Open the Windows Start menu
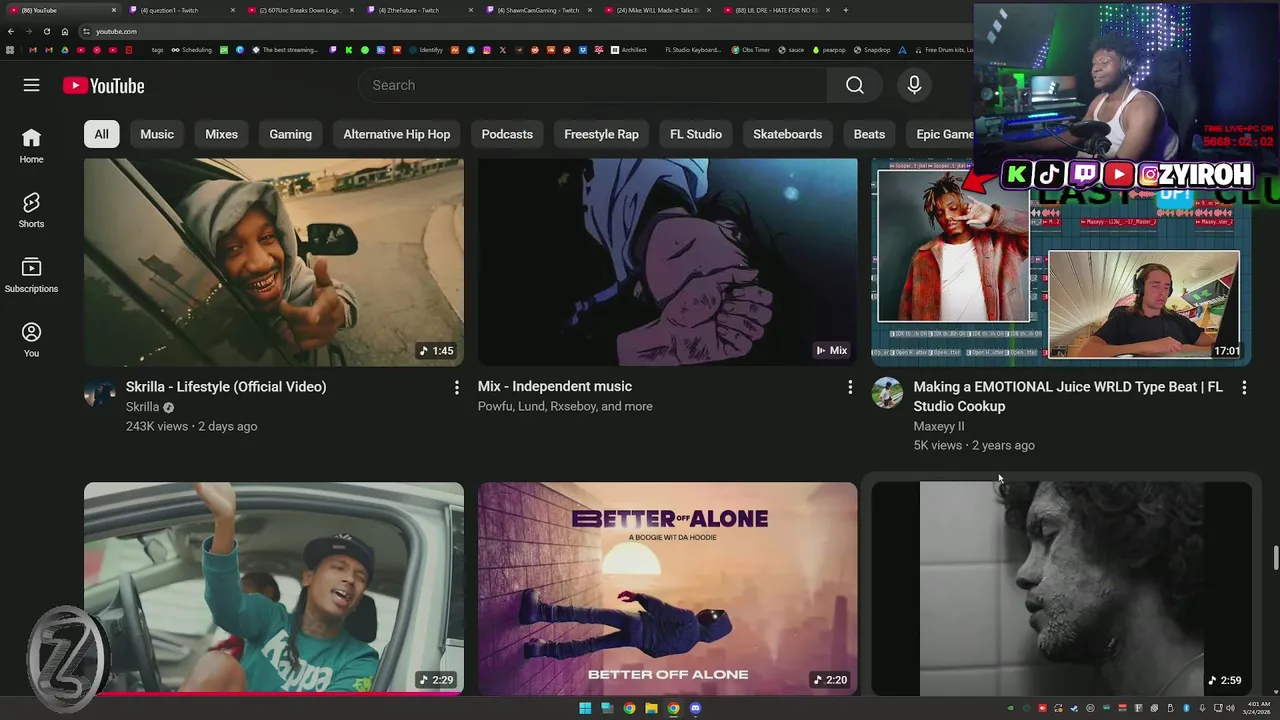1280x720 pixels. coord(585,708)
